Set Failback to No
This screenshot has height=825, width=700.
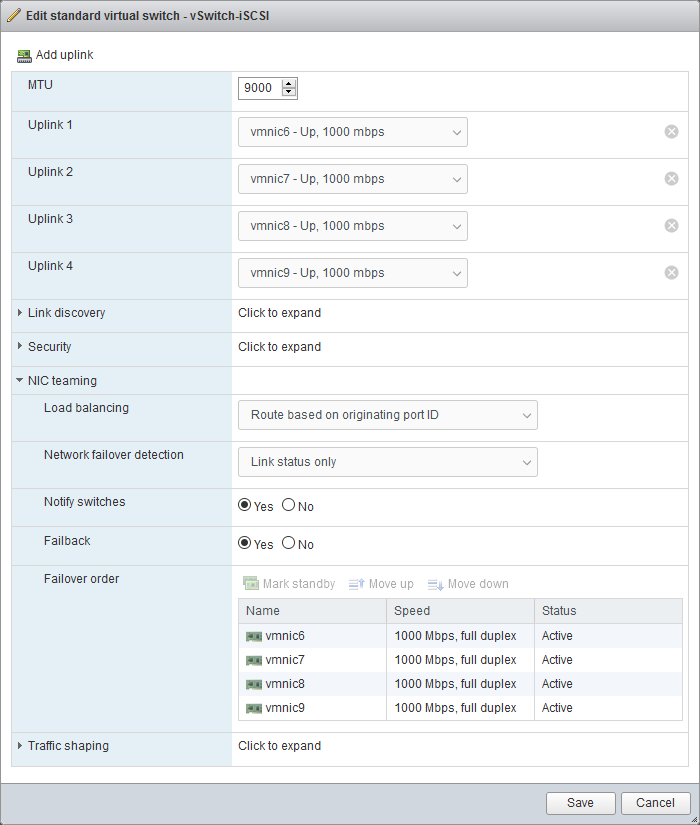coord(289,544)
